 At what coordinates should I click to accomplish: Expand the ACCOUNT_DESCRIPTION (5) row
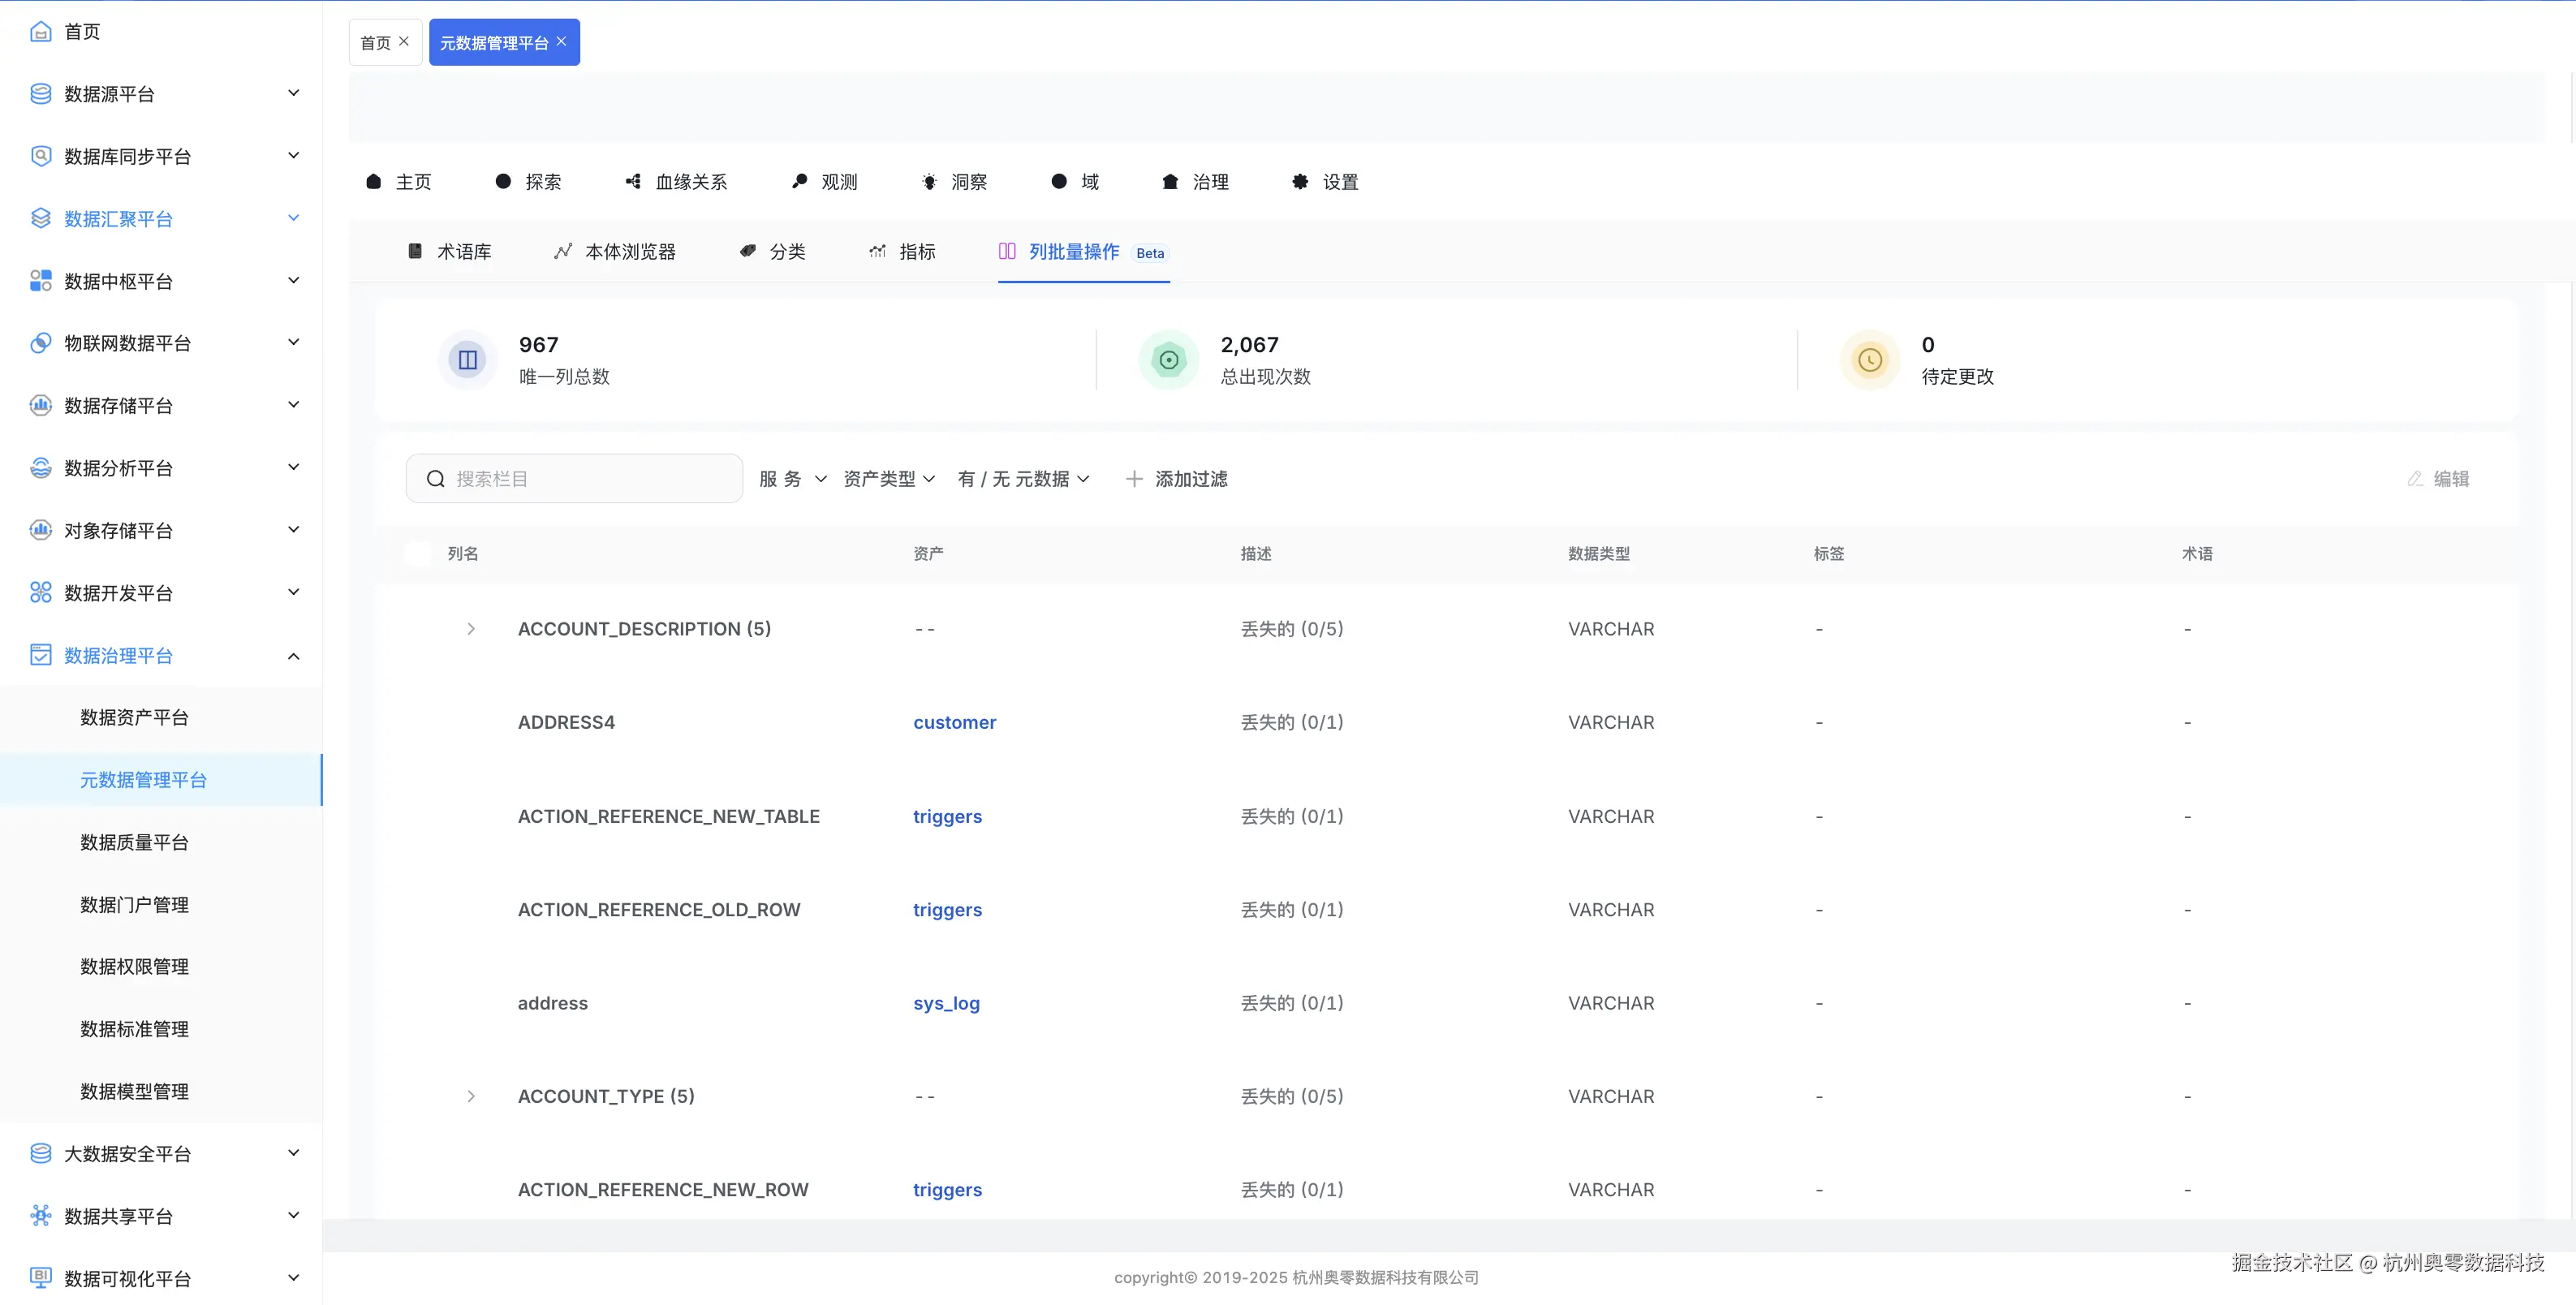pyautogui.click(x=471, y=629)
